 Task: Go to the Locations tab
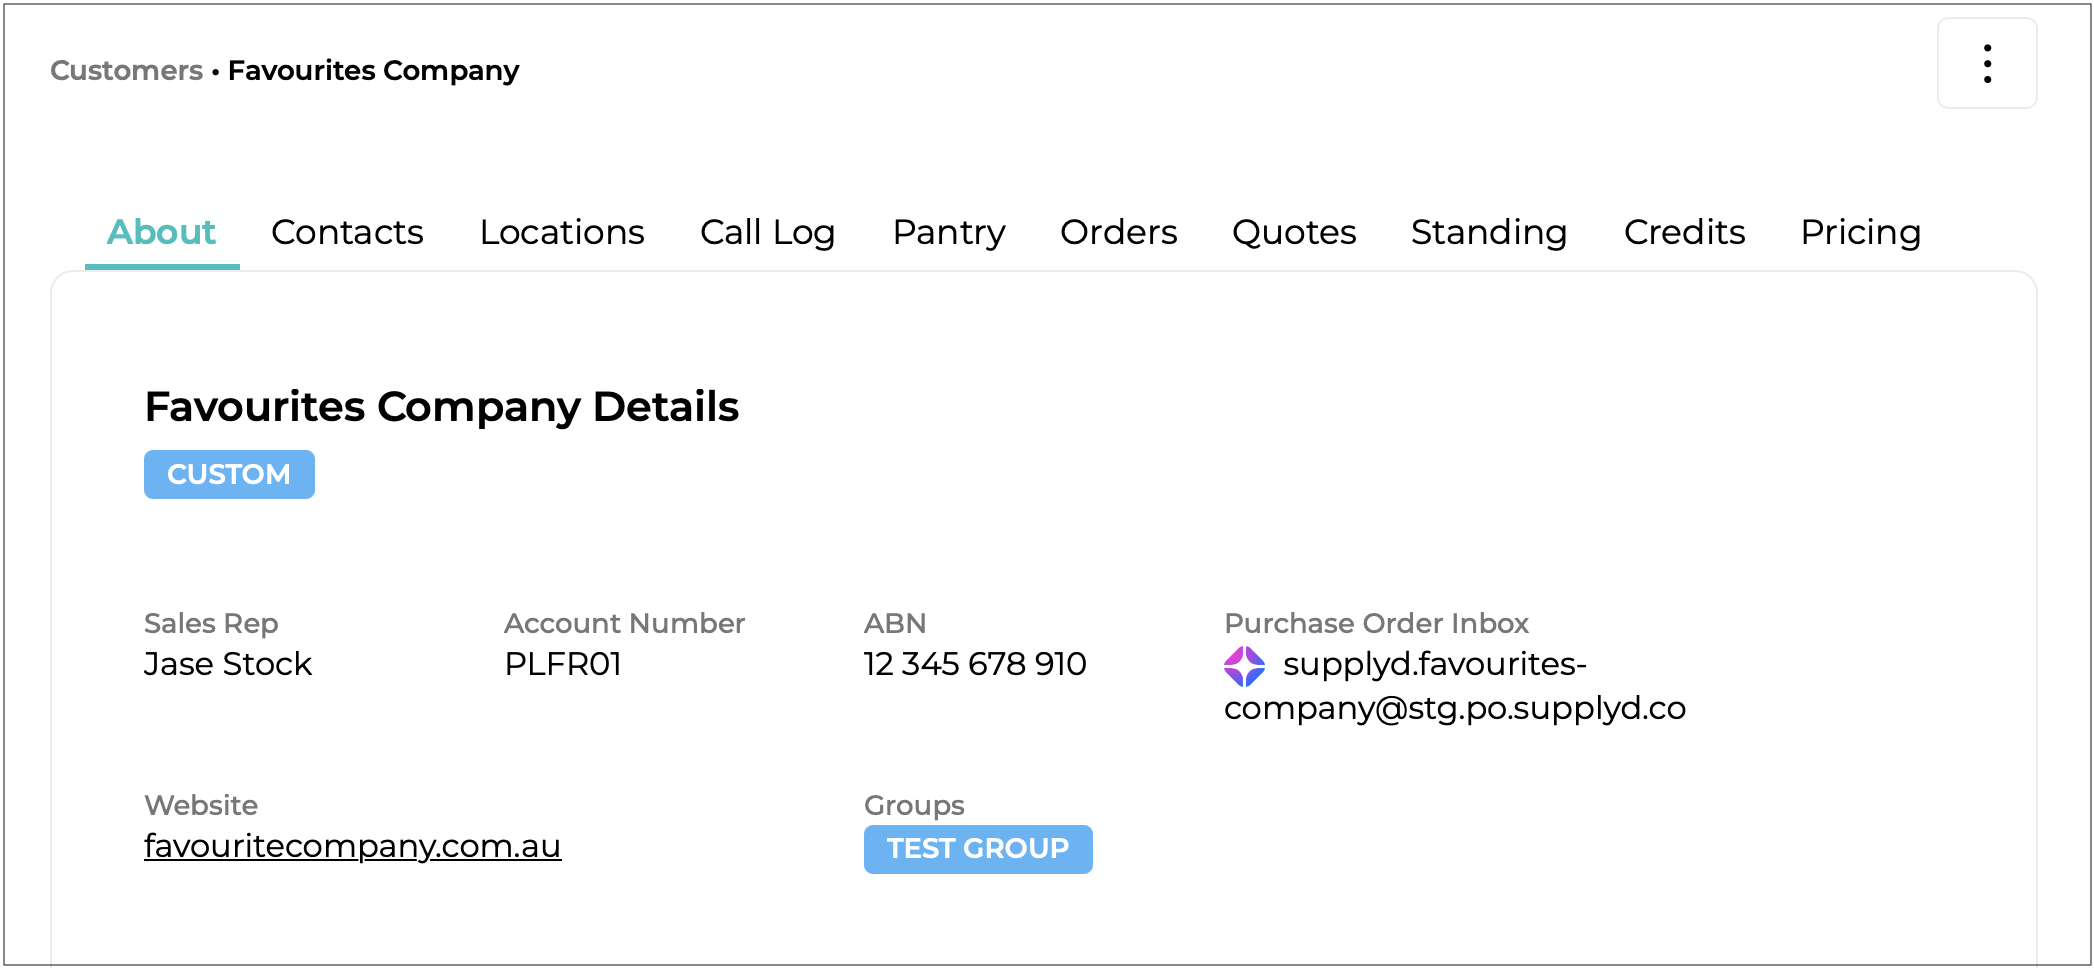coord(562,232)
